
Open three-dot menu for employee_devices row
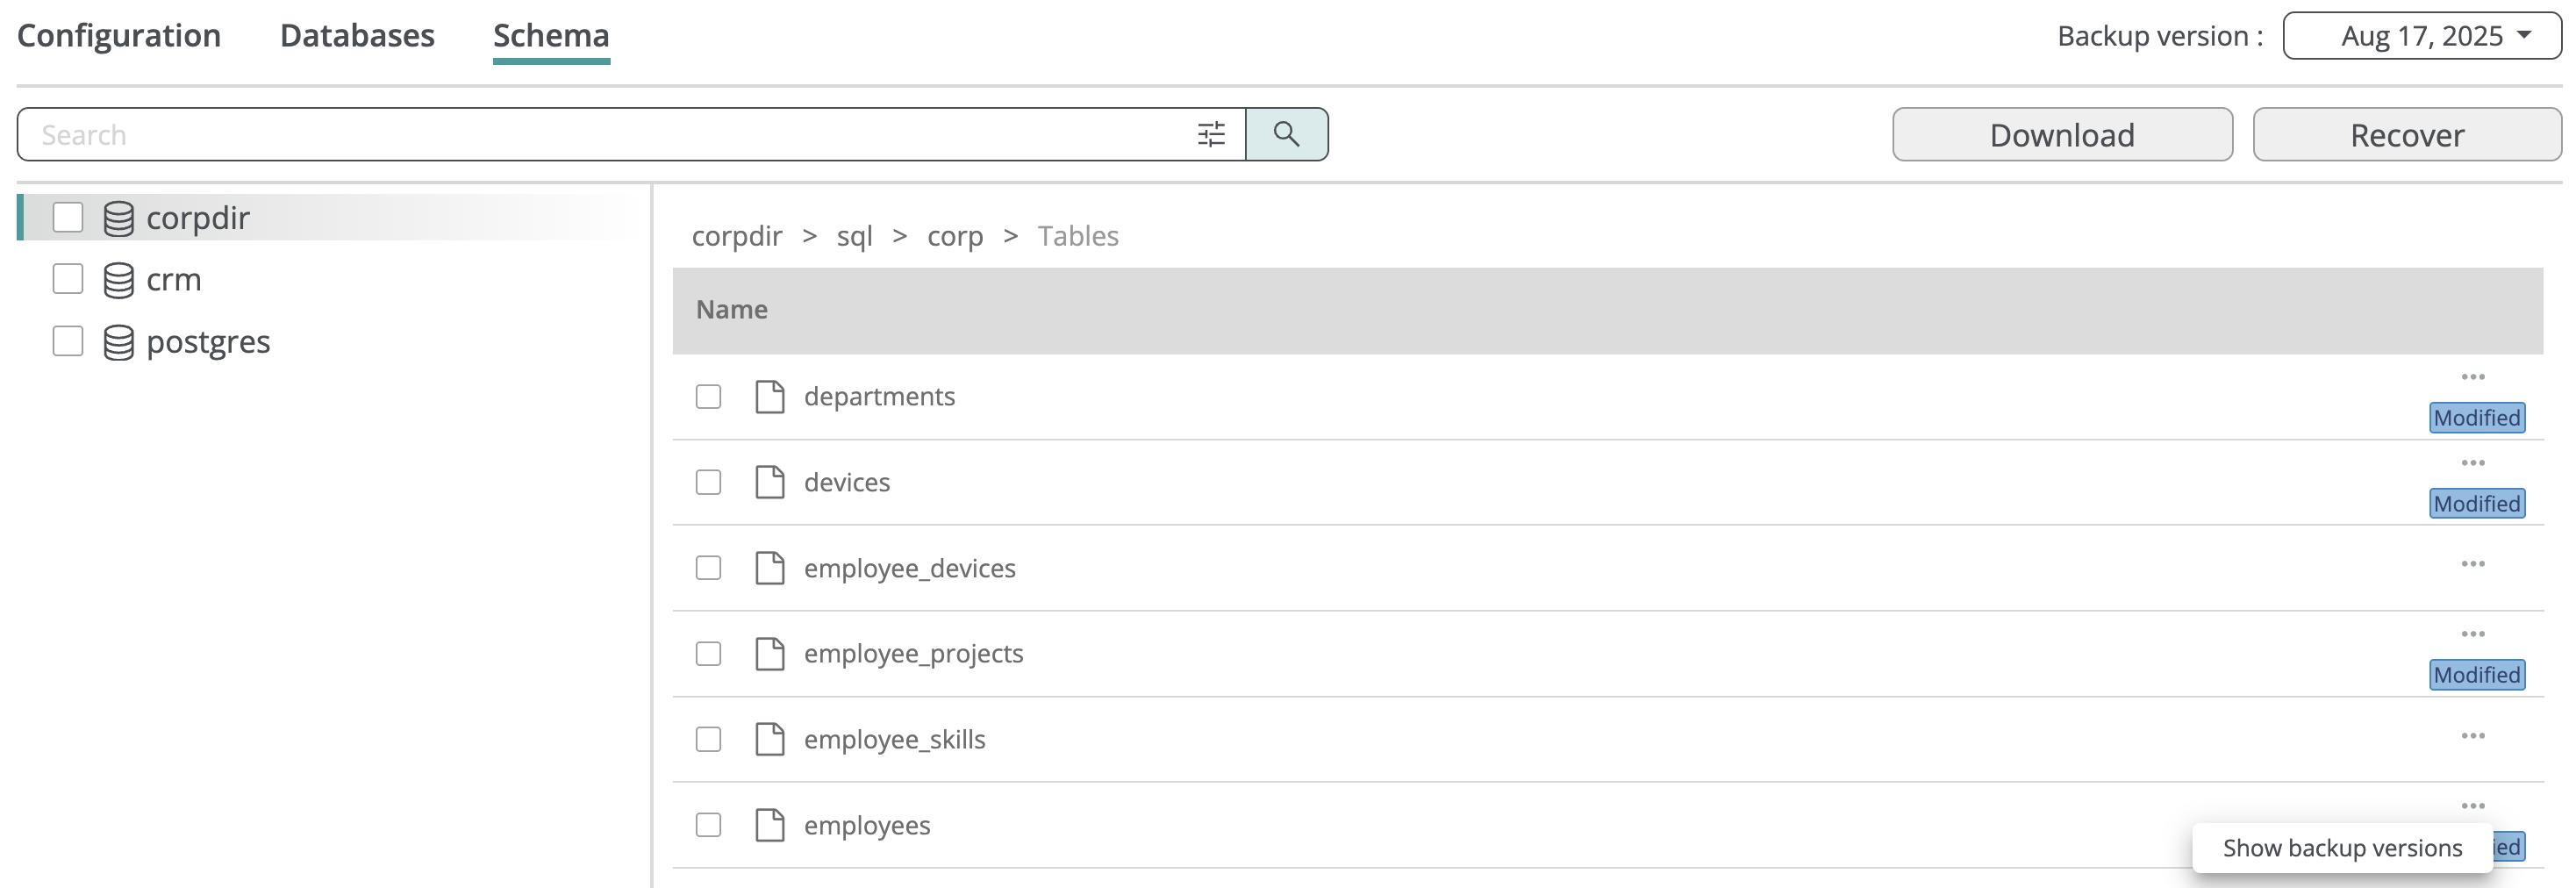(2472, 564)
